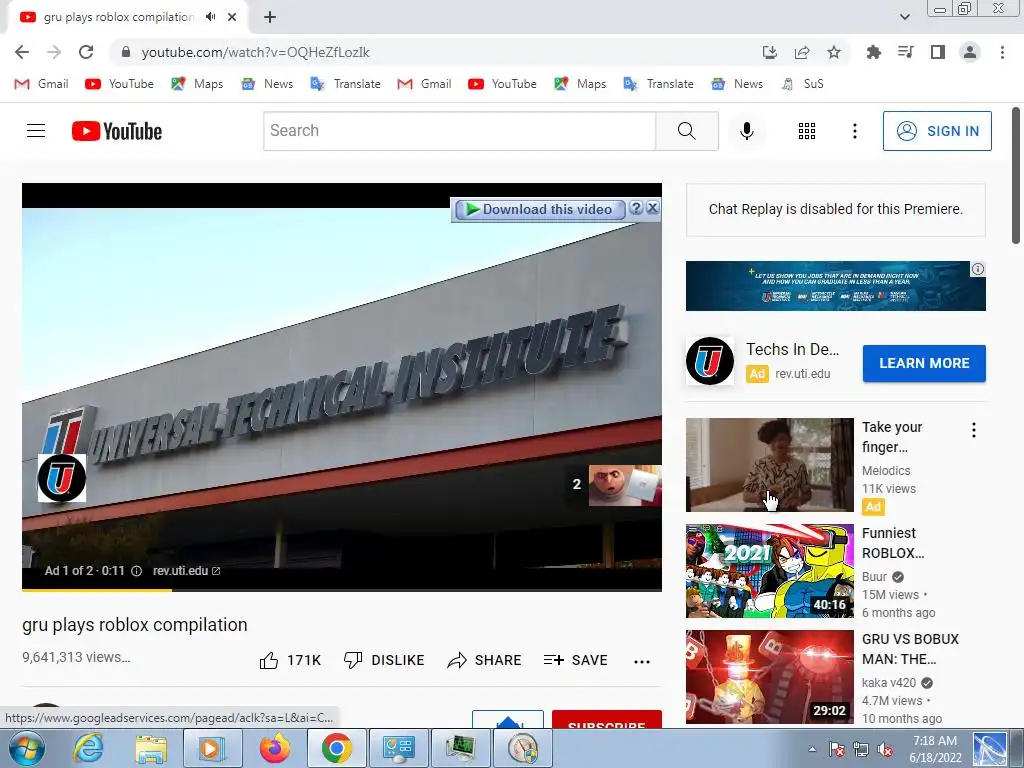This screenshot has width=1024, height=768.
Task: Open a new browser tab
Action: pos(270,17)
